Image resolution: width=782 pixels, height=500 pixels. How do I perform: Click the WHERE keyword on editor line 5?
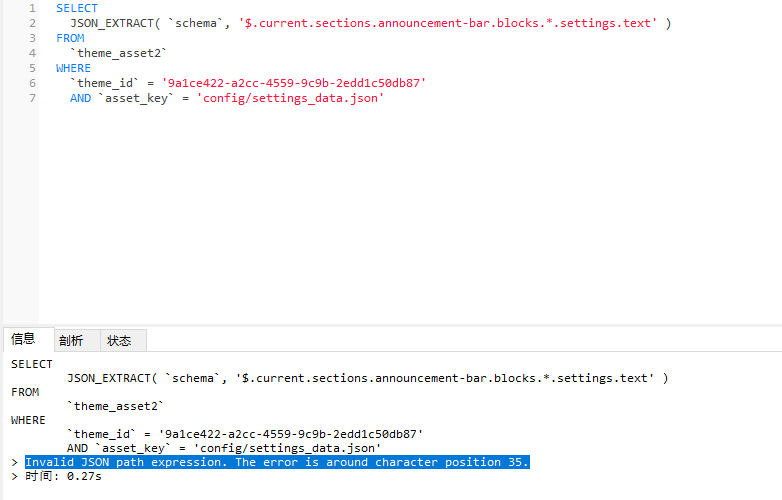click(x=73, y=68)
